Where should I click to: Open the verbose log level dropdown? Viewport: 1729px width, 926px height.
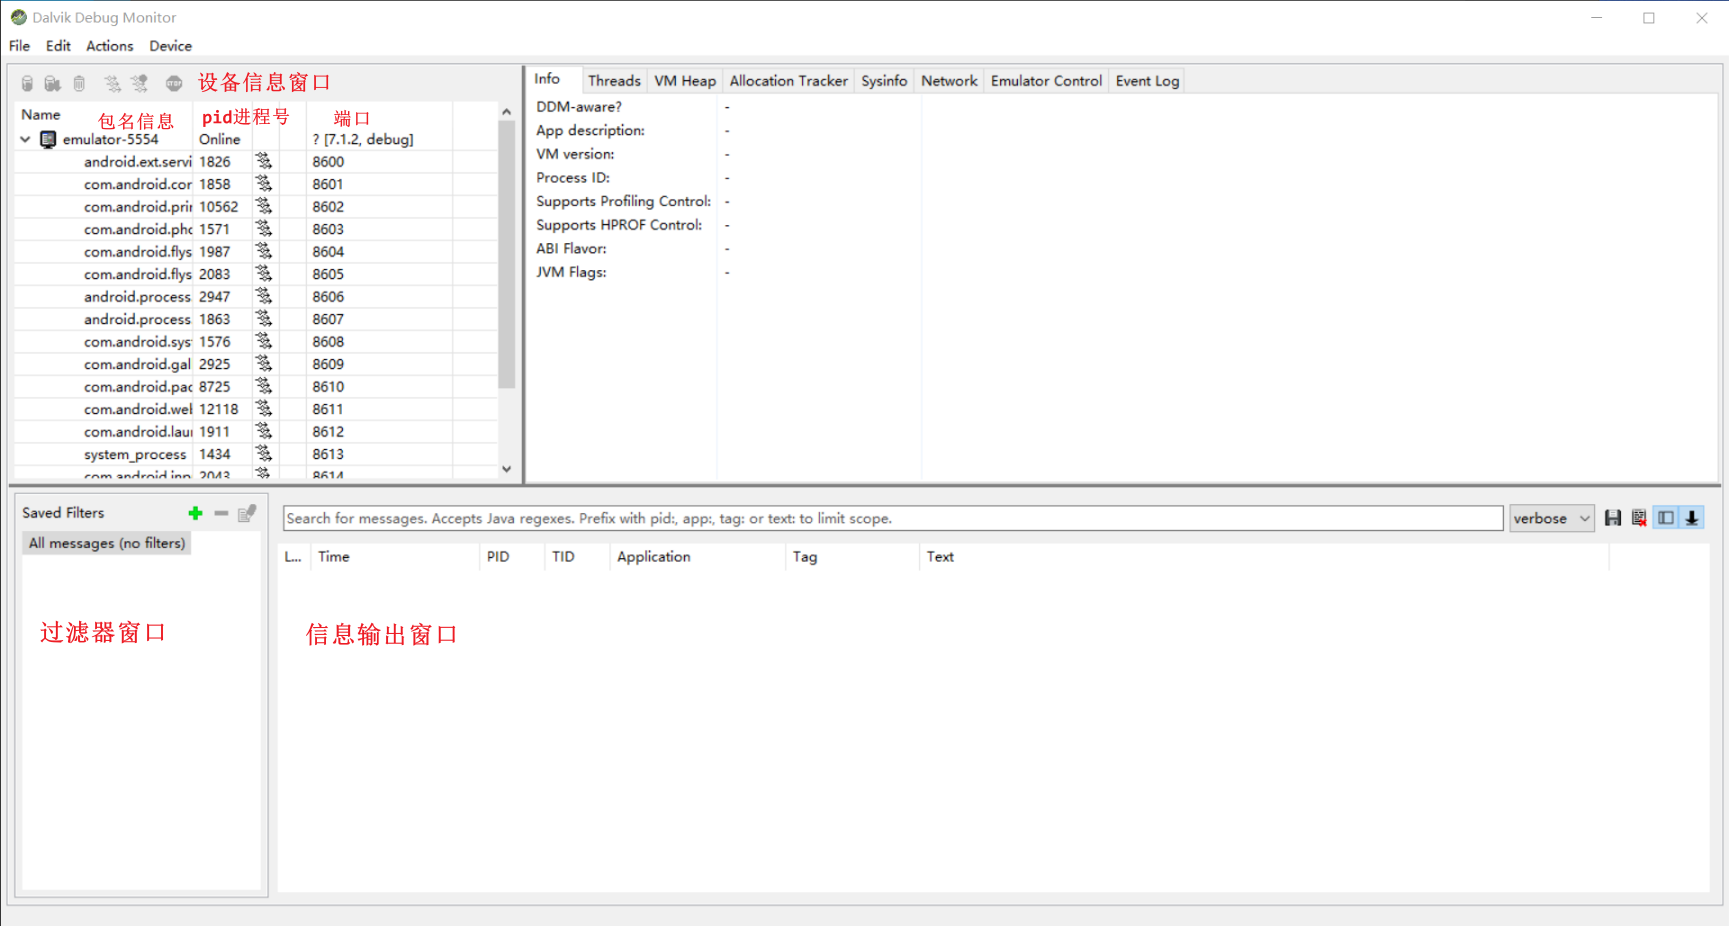click(x=1551, y=518)
